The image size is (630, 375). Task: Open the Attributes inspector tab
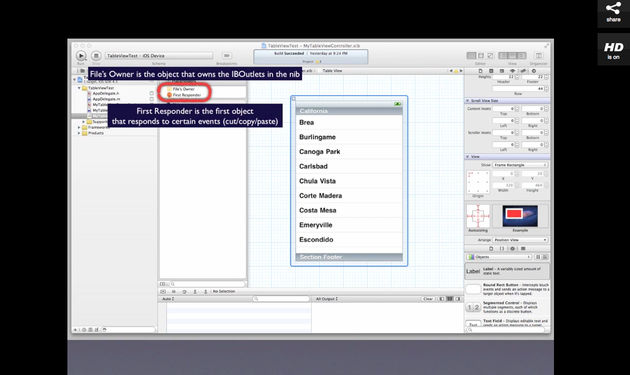(x=512, y=71)
